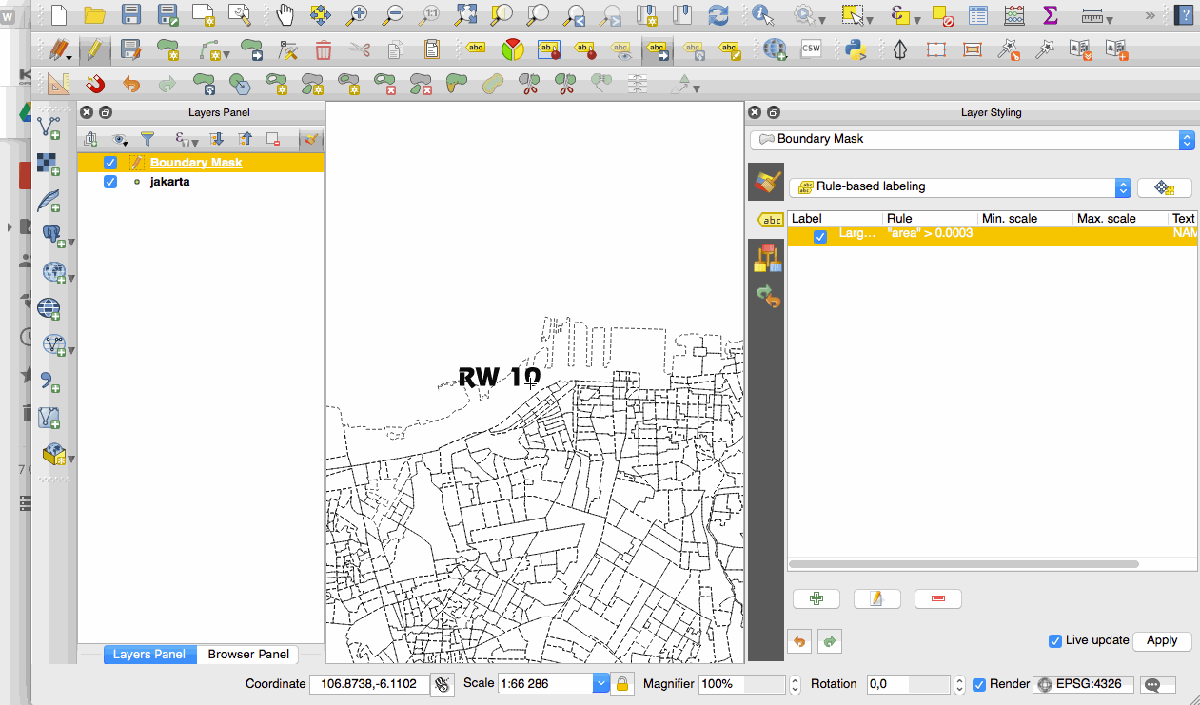The image size is (1200, 705).
Task: Disable the Render checkbox in status bar
Action: [979, 684]
